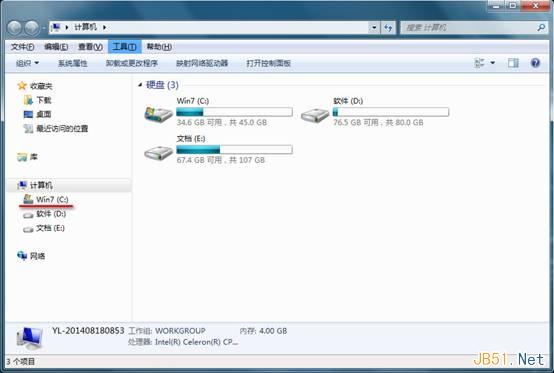The width and height of the screenshot is (554, 373).
Task: Open the address bar history dropdown
Action: (x=374, y=27)
